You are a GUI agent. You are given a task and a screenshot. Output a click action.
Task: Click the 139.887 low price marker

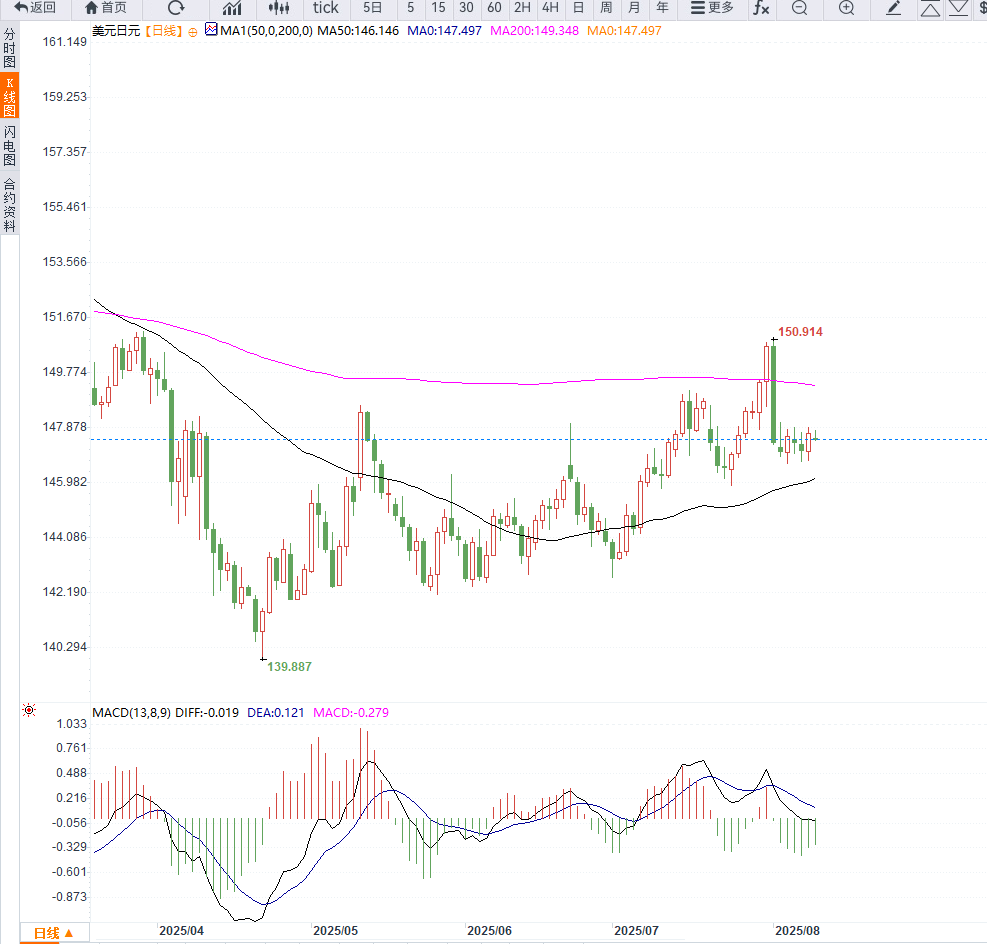tap(290, 666)
